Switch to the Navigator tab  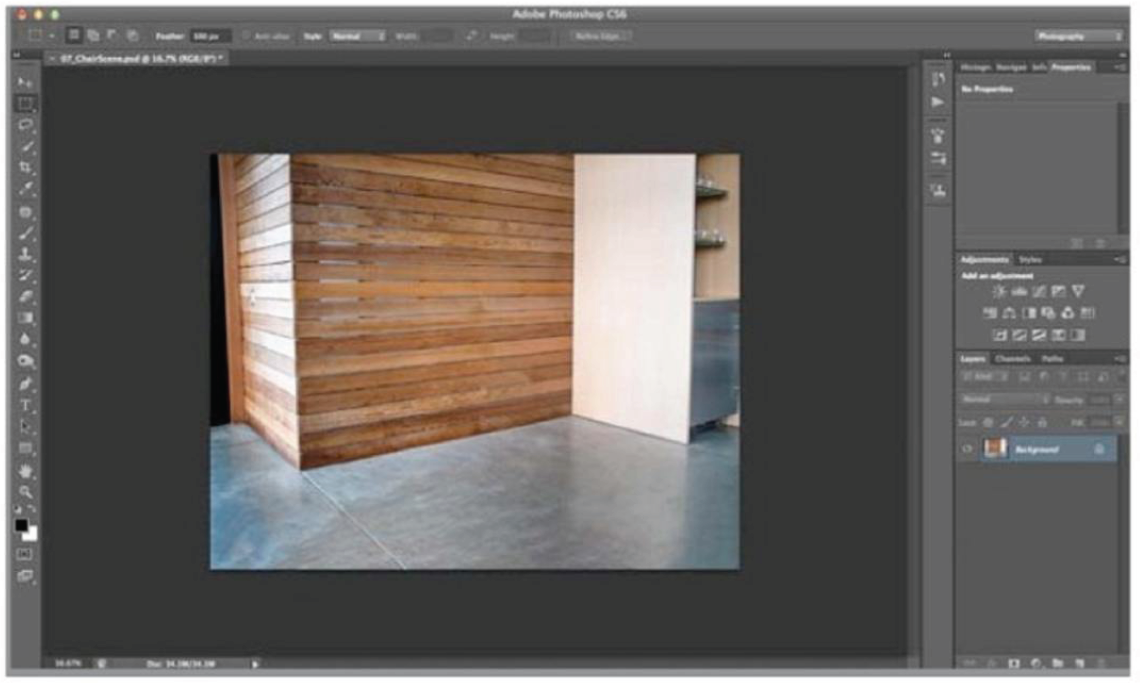[x=1011, y=67]
